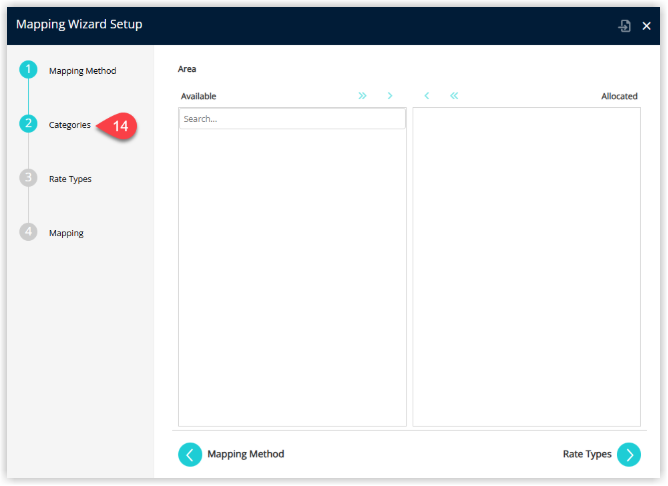668x486 pixels.
Task: Click the Available list heading
Action: pyautogui.click(x=199, y=96)
